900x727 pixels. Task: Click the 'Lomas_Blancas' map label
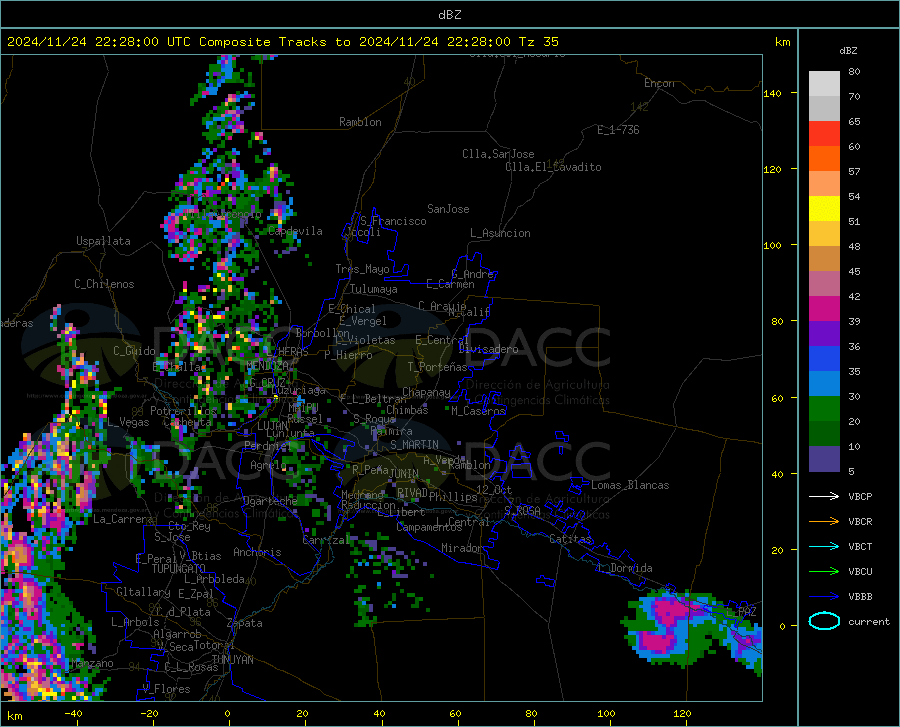click(630, 485)
